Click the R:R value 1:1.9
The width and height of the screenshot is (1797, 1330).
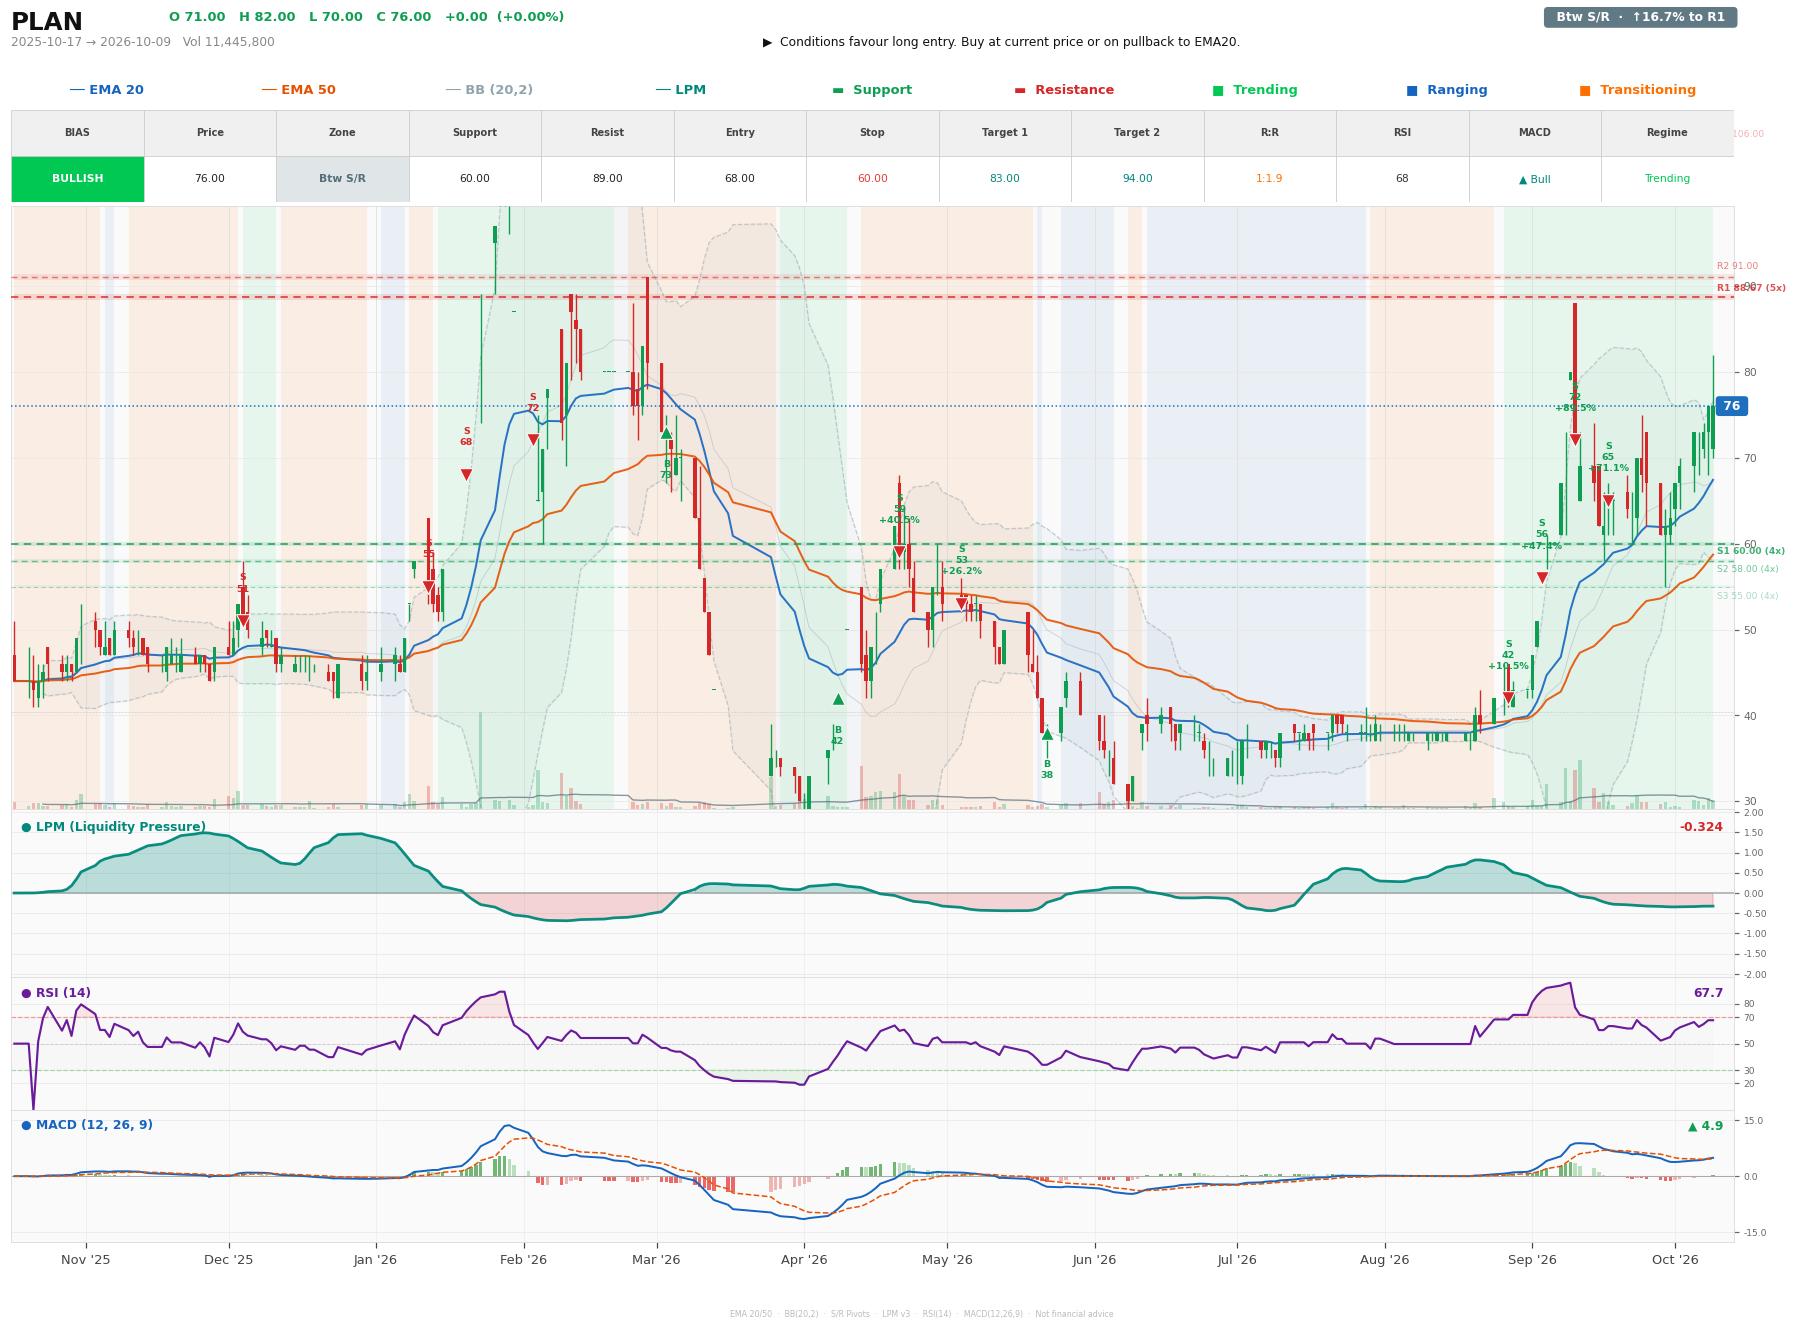1269,179
